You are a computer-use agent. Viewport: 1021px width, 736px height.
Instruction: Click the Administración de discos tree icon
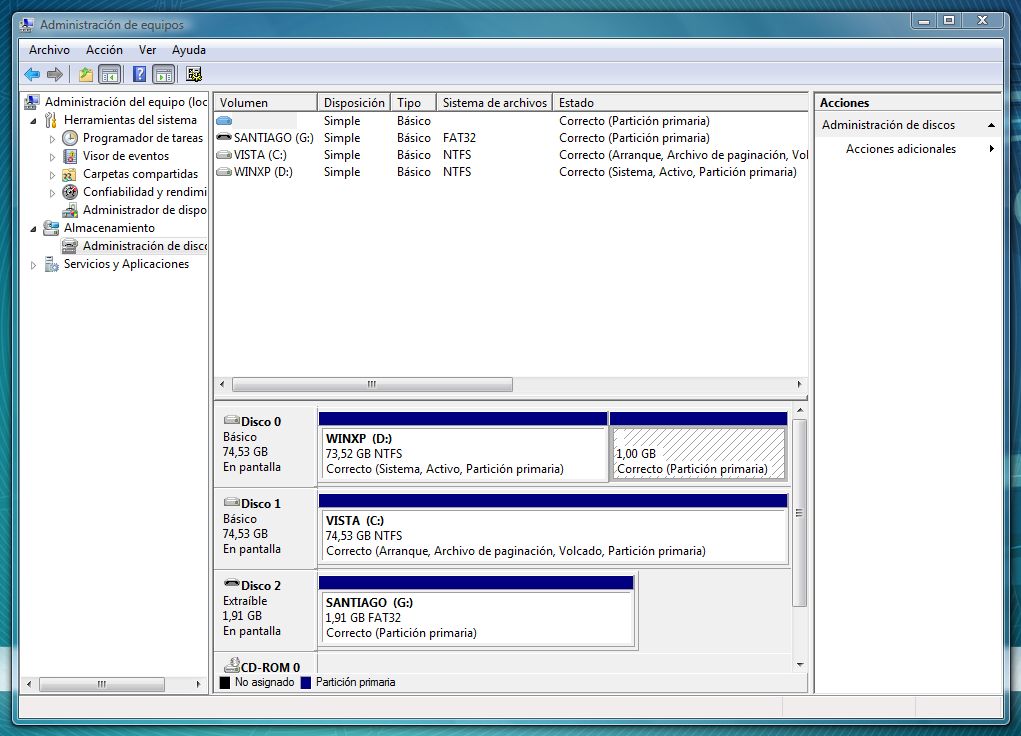click(70, 246)
